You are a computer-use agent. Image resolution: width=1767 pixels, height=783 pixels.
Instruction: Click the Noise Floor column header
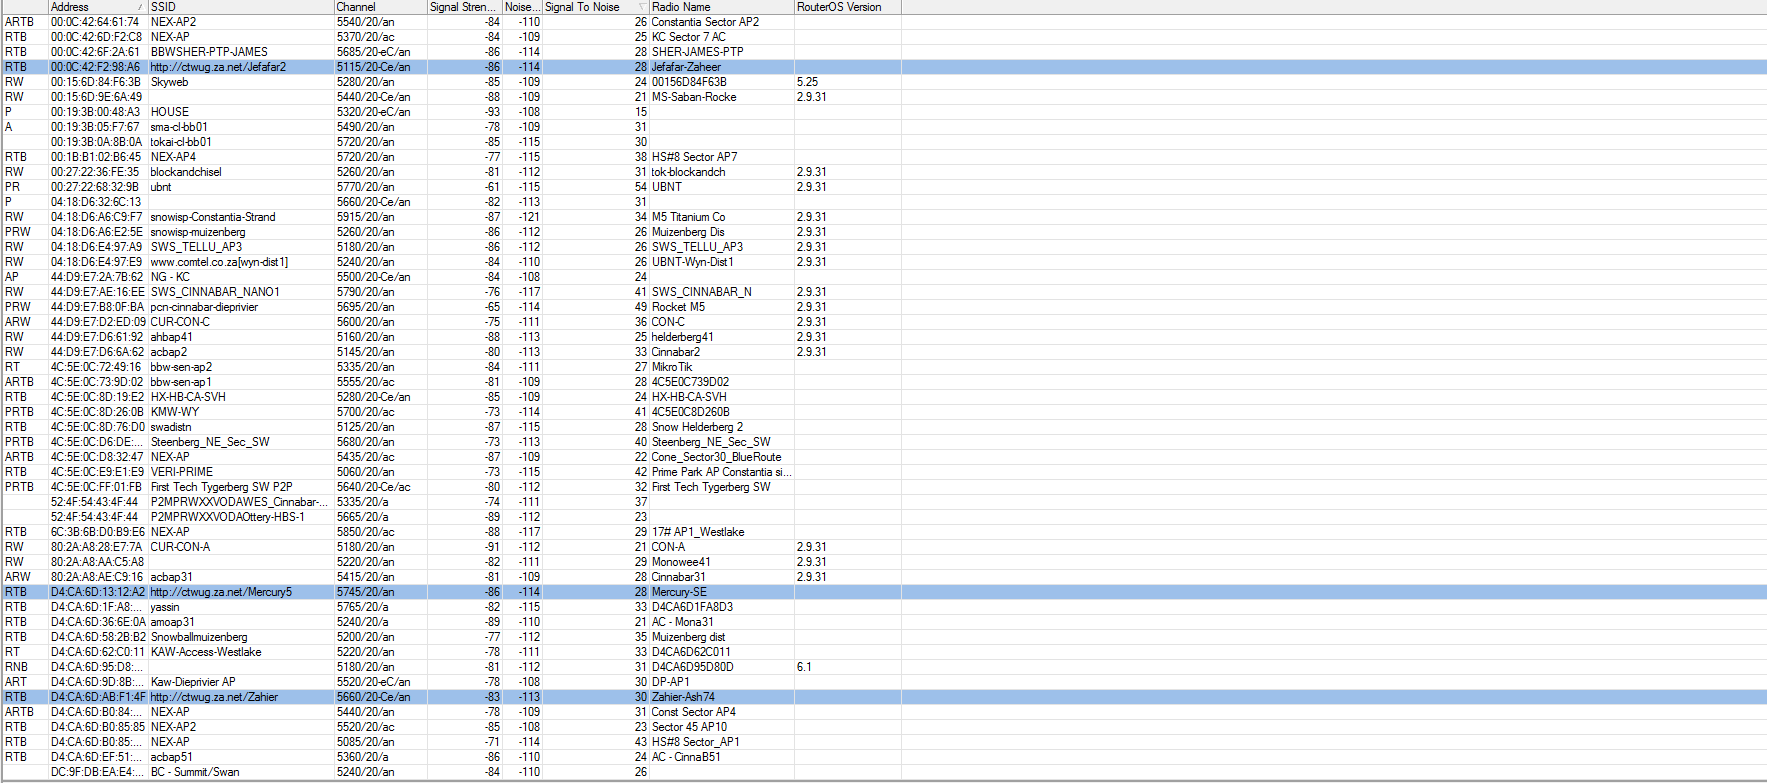pyautogui.click(x=521, y=7)
